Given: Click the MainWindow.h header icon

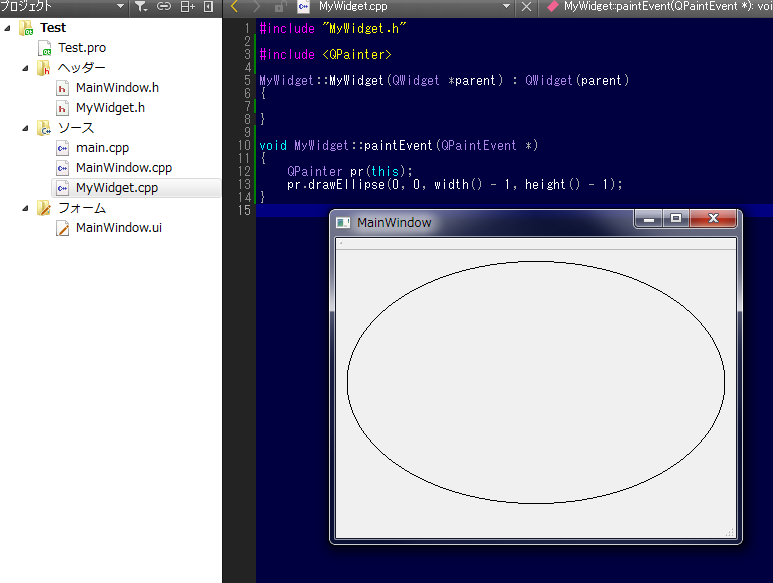Looking at the screenshot, I should (63, 88).
